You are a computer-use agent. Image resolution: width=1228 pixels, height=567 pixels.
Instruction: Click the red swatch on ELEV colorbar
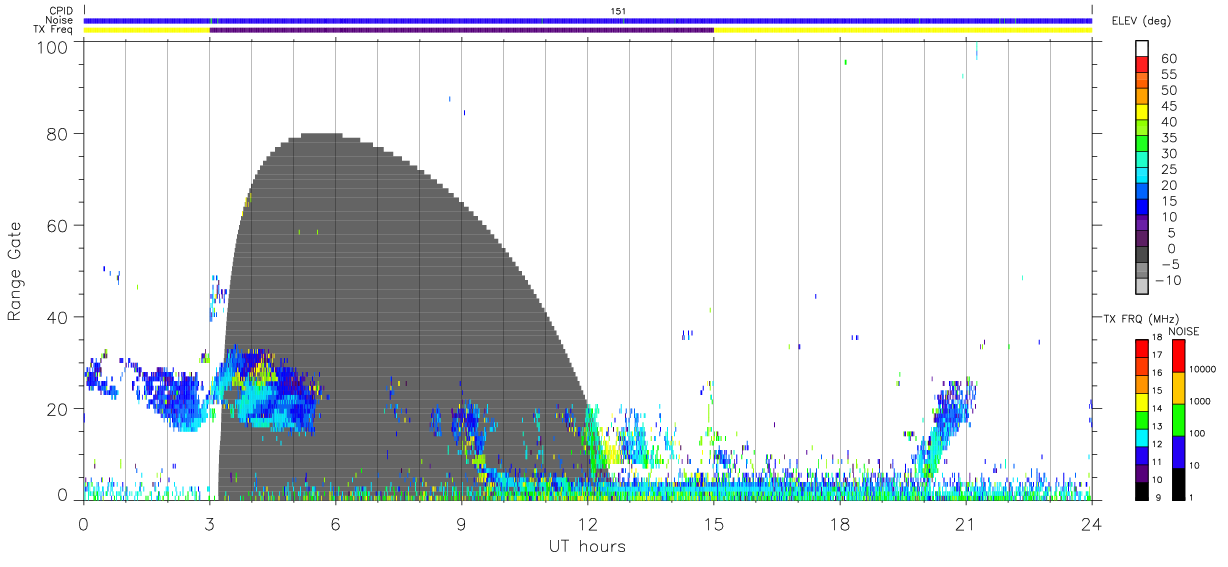pos(1142,64)
